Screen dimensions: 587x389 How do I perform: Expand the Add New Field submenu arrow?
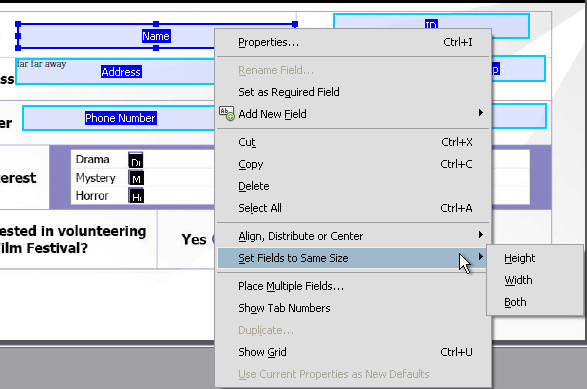pos(481,113)
